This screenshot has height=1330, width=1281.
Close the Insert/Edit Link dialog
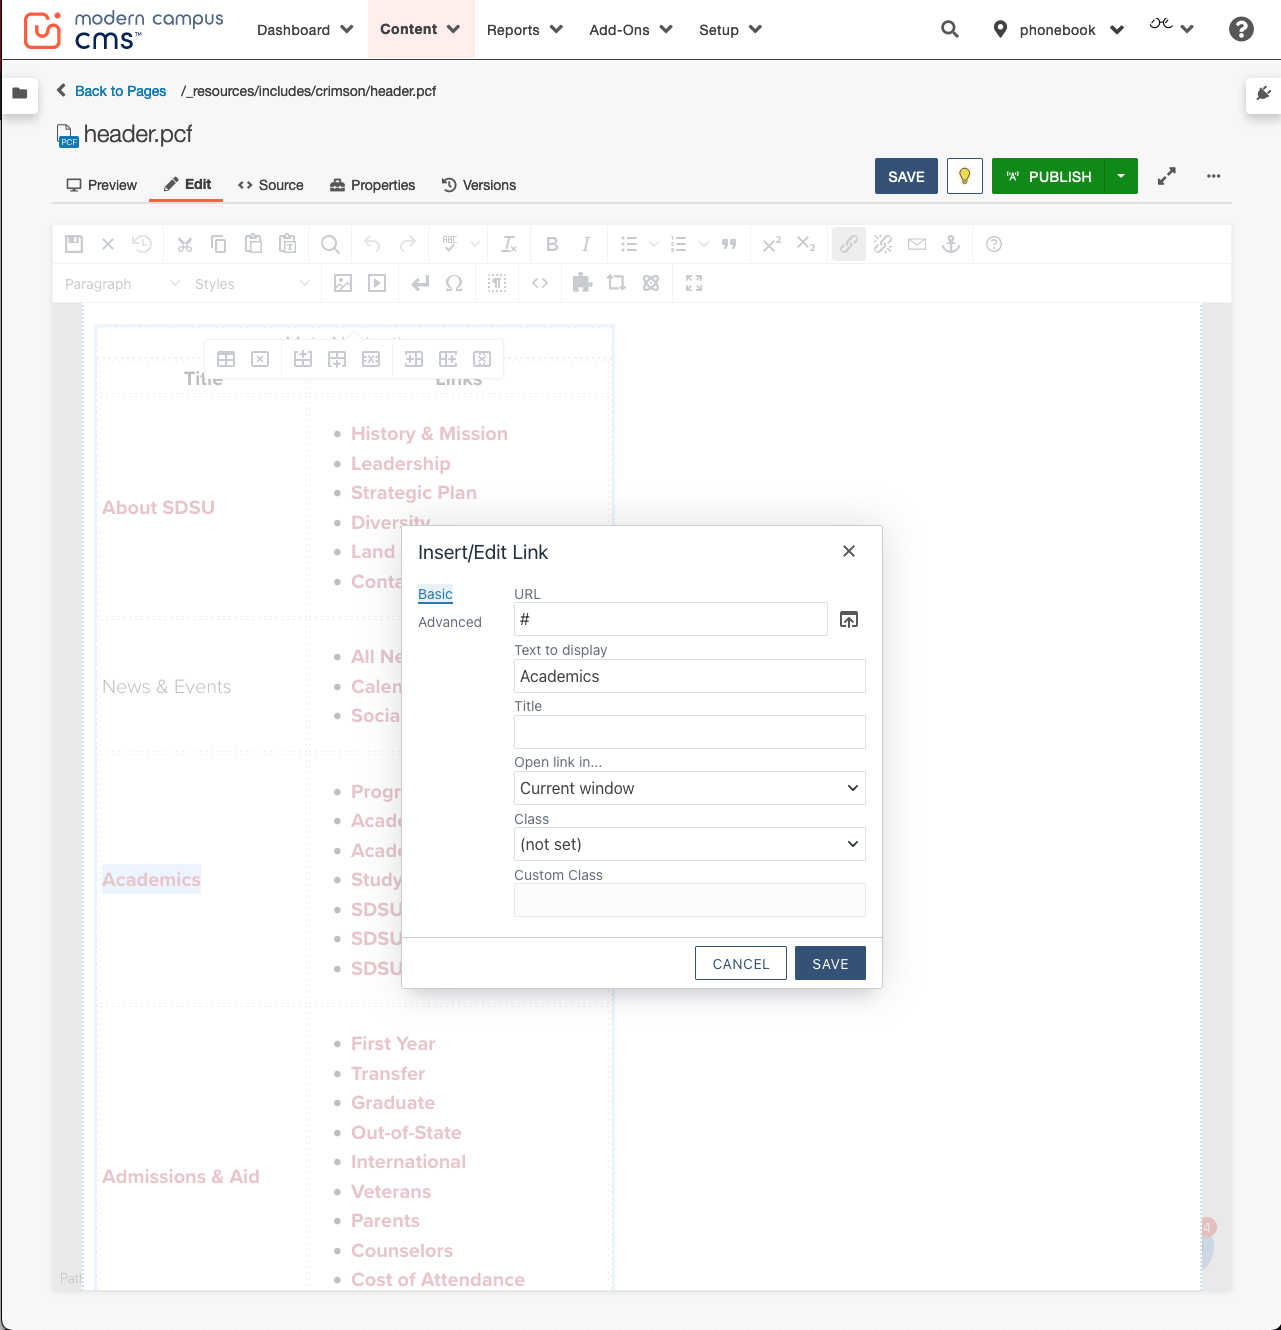pos(849,551)
